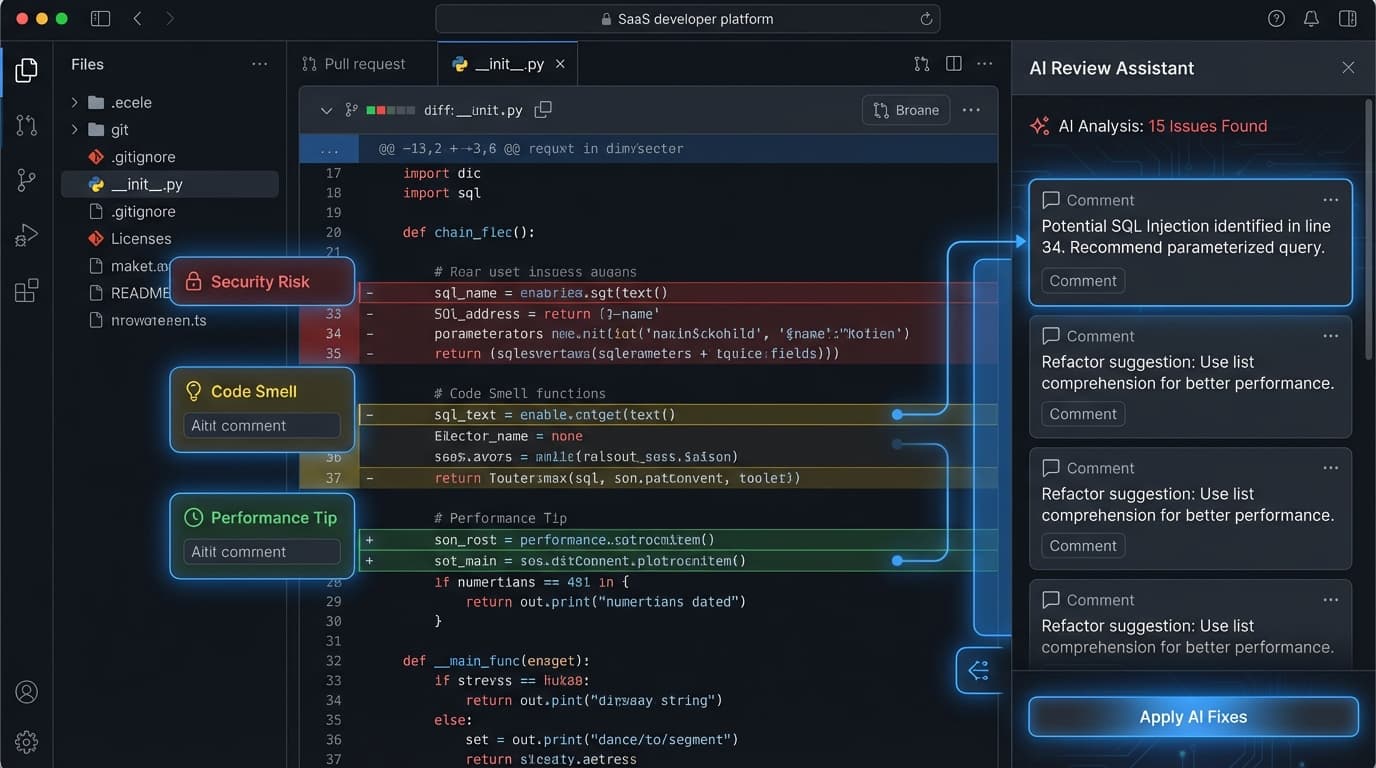This screenshot has width=1376, height=768.
Task: Switch to the Pull request tab
Action: tap(363, 63)
